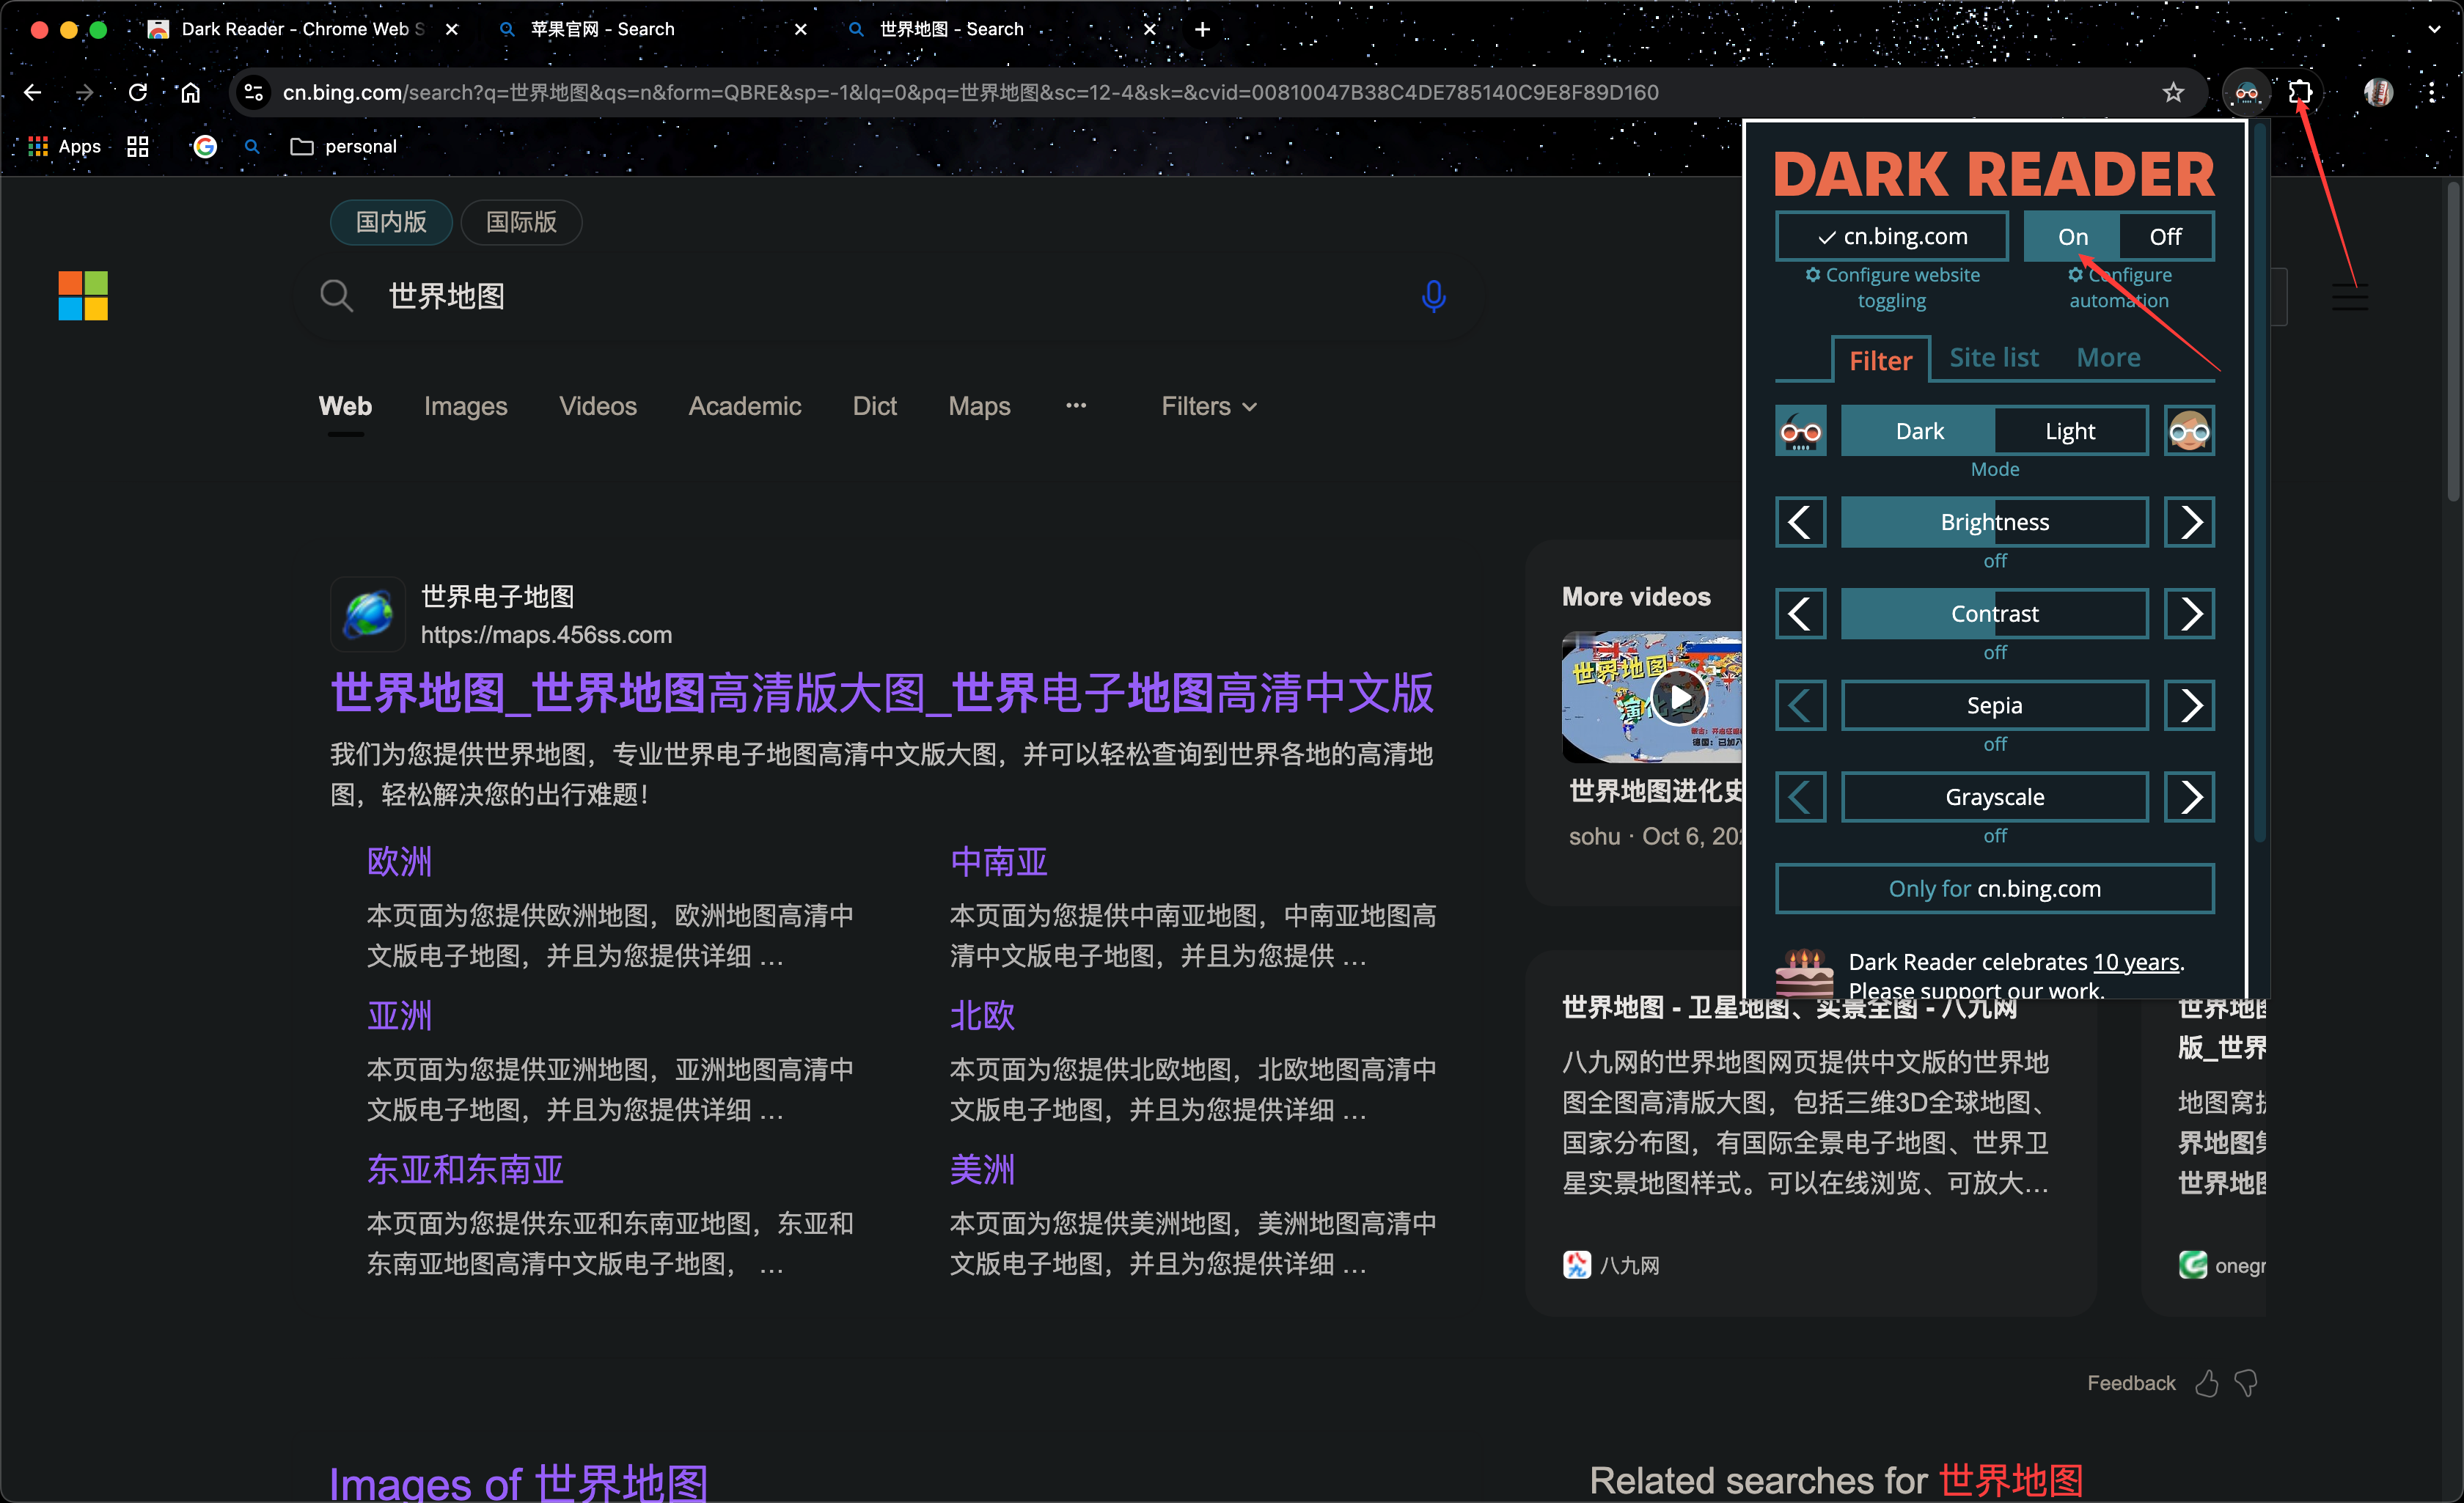Open the three-dot more search categories menu
Image resolution: width=2464 pixels, height=1503 pixels.
(1076, 405)
